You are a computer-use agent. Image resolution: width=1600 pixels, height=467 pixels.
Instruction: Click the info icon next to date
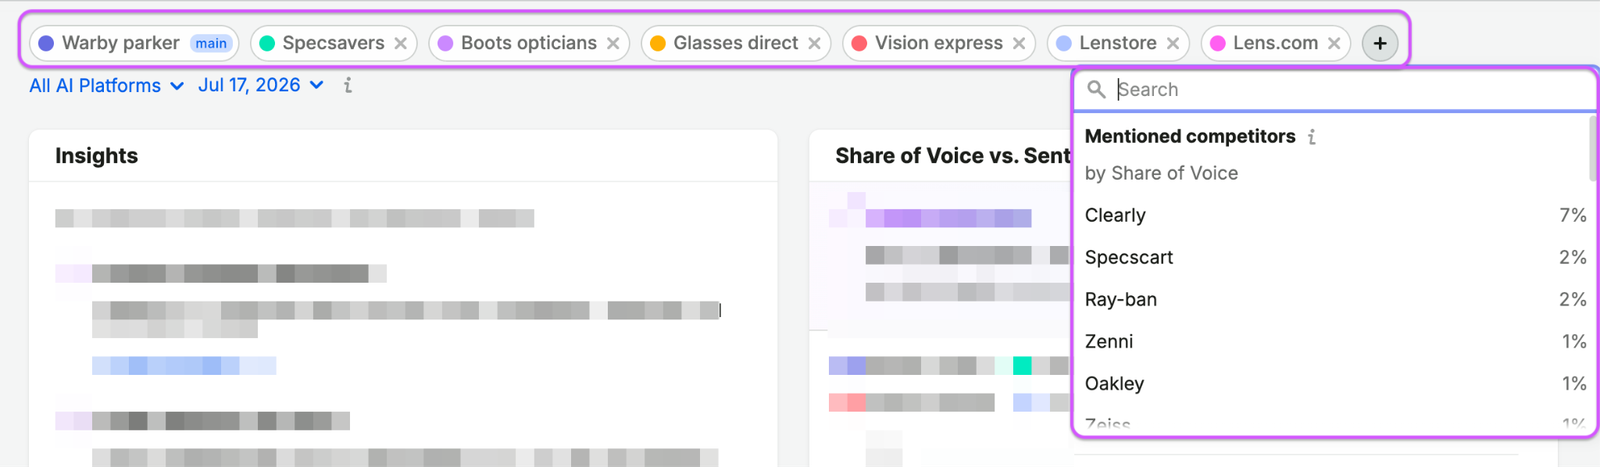point(347,86)
